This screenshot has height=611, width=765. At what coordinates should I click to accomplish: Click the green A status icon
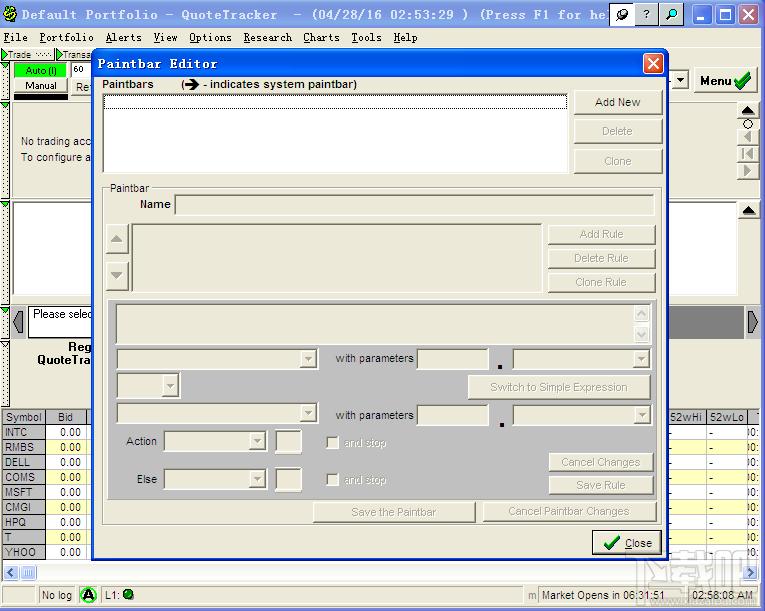[88, 595]
